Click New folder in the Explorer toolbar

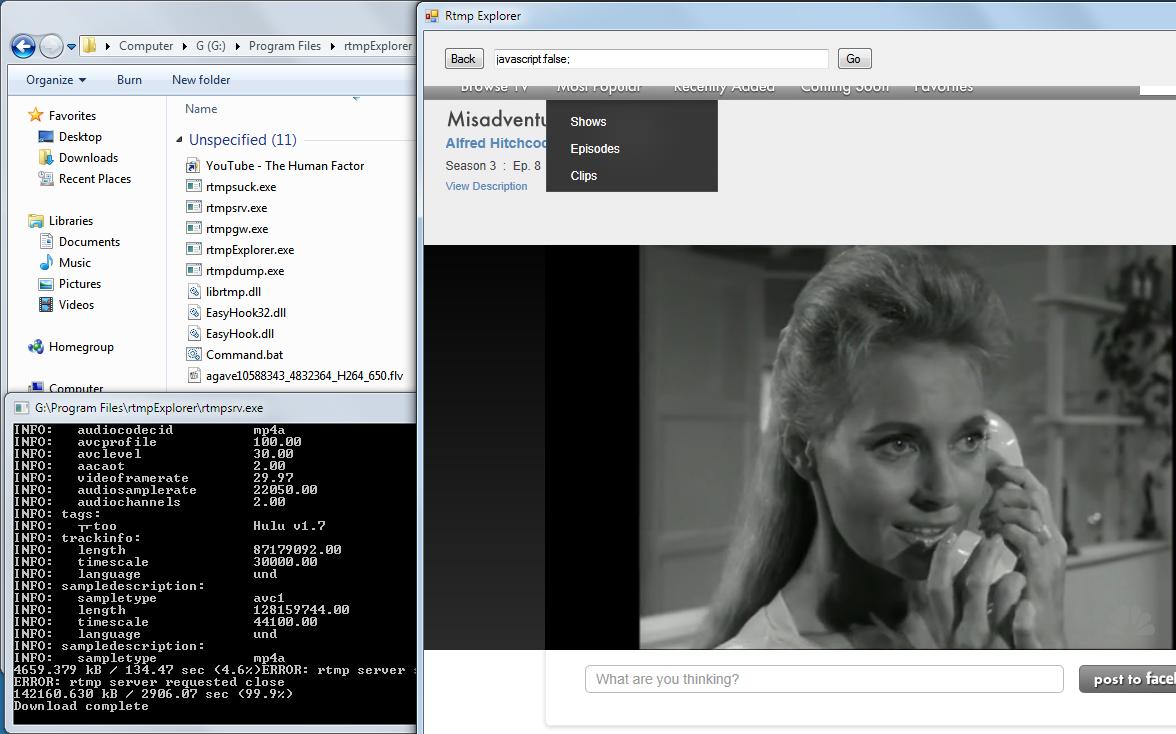point(201,79)
